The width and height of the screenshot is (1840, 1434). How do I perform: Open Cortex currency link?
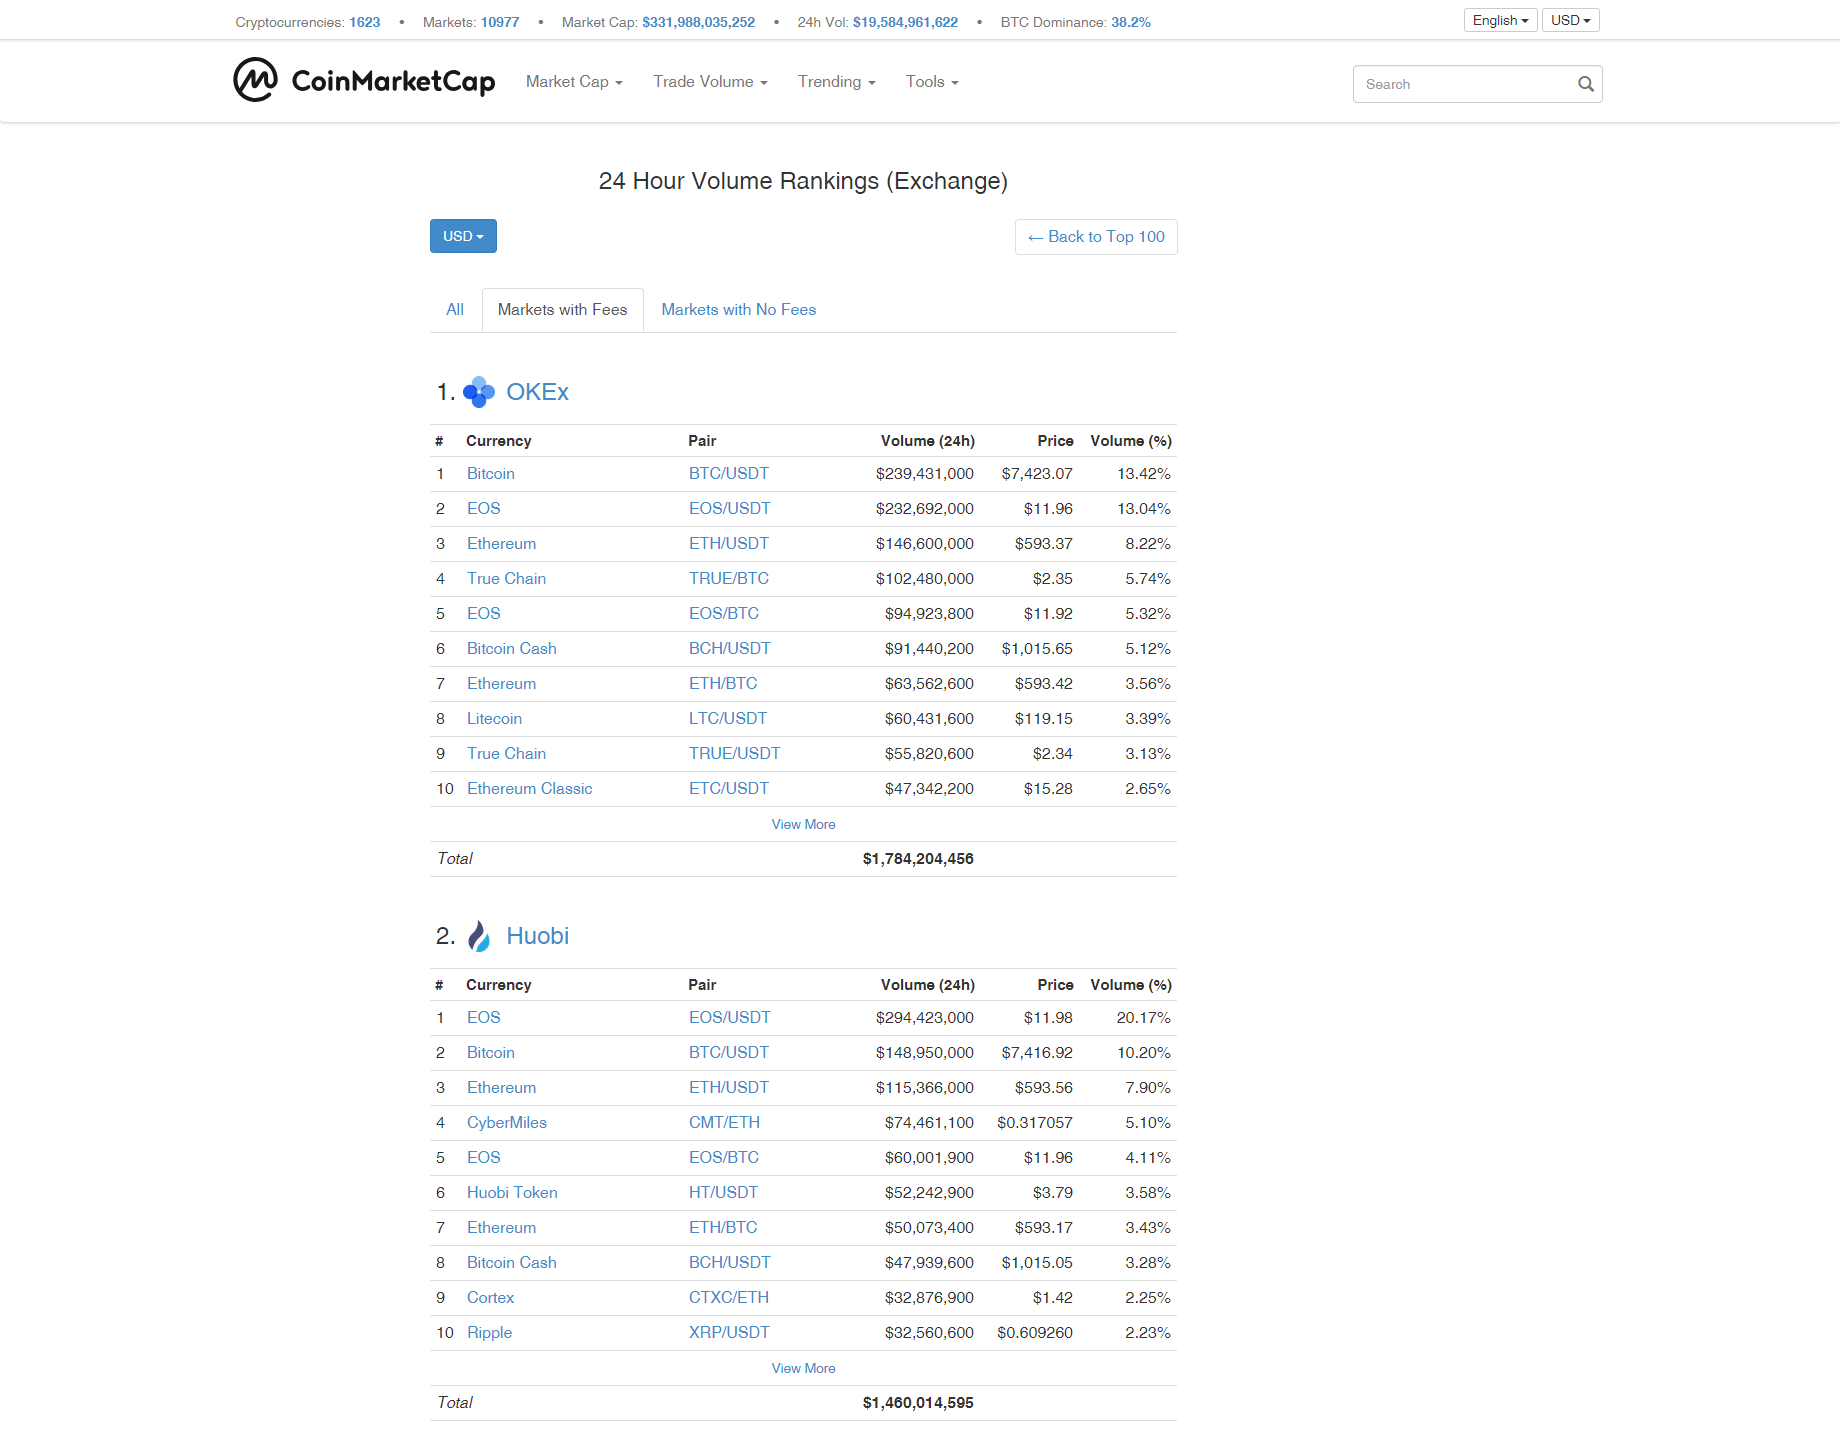(x=490, y=1298)
